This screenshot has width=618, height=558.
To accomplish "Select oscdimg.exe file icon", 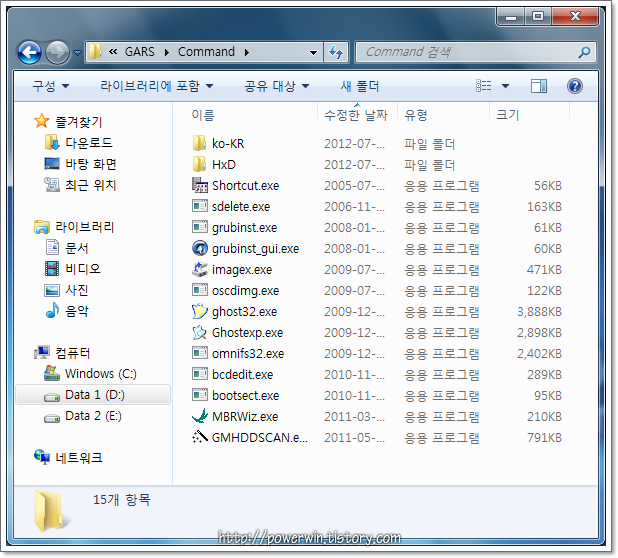I will (199, 290).
